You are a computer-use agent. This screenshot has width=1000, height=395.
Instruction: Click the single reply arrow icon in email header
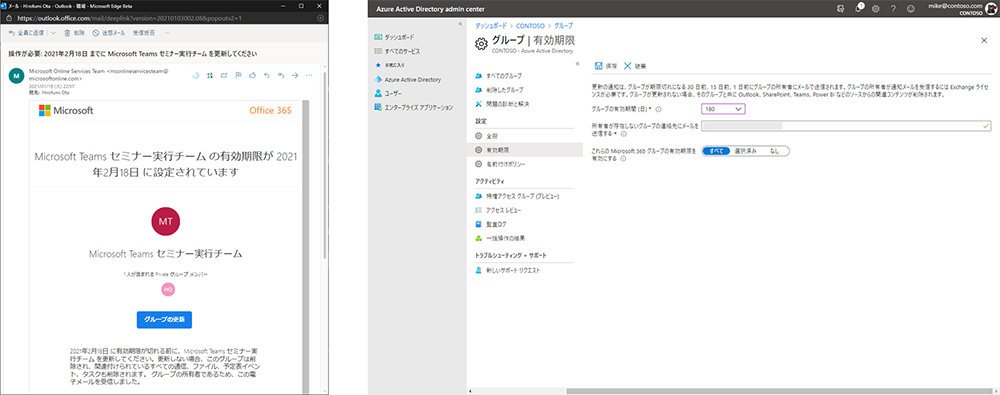pos(267,75)
